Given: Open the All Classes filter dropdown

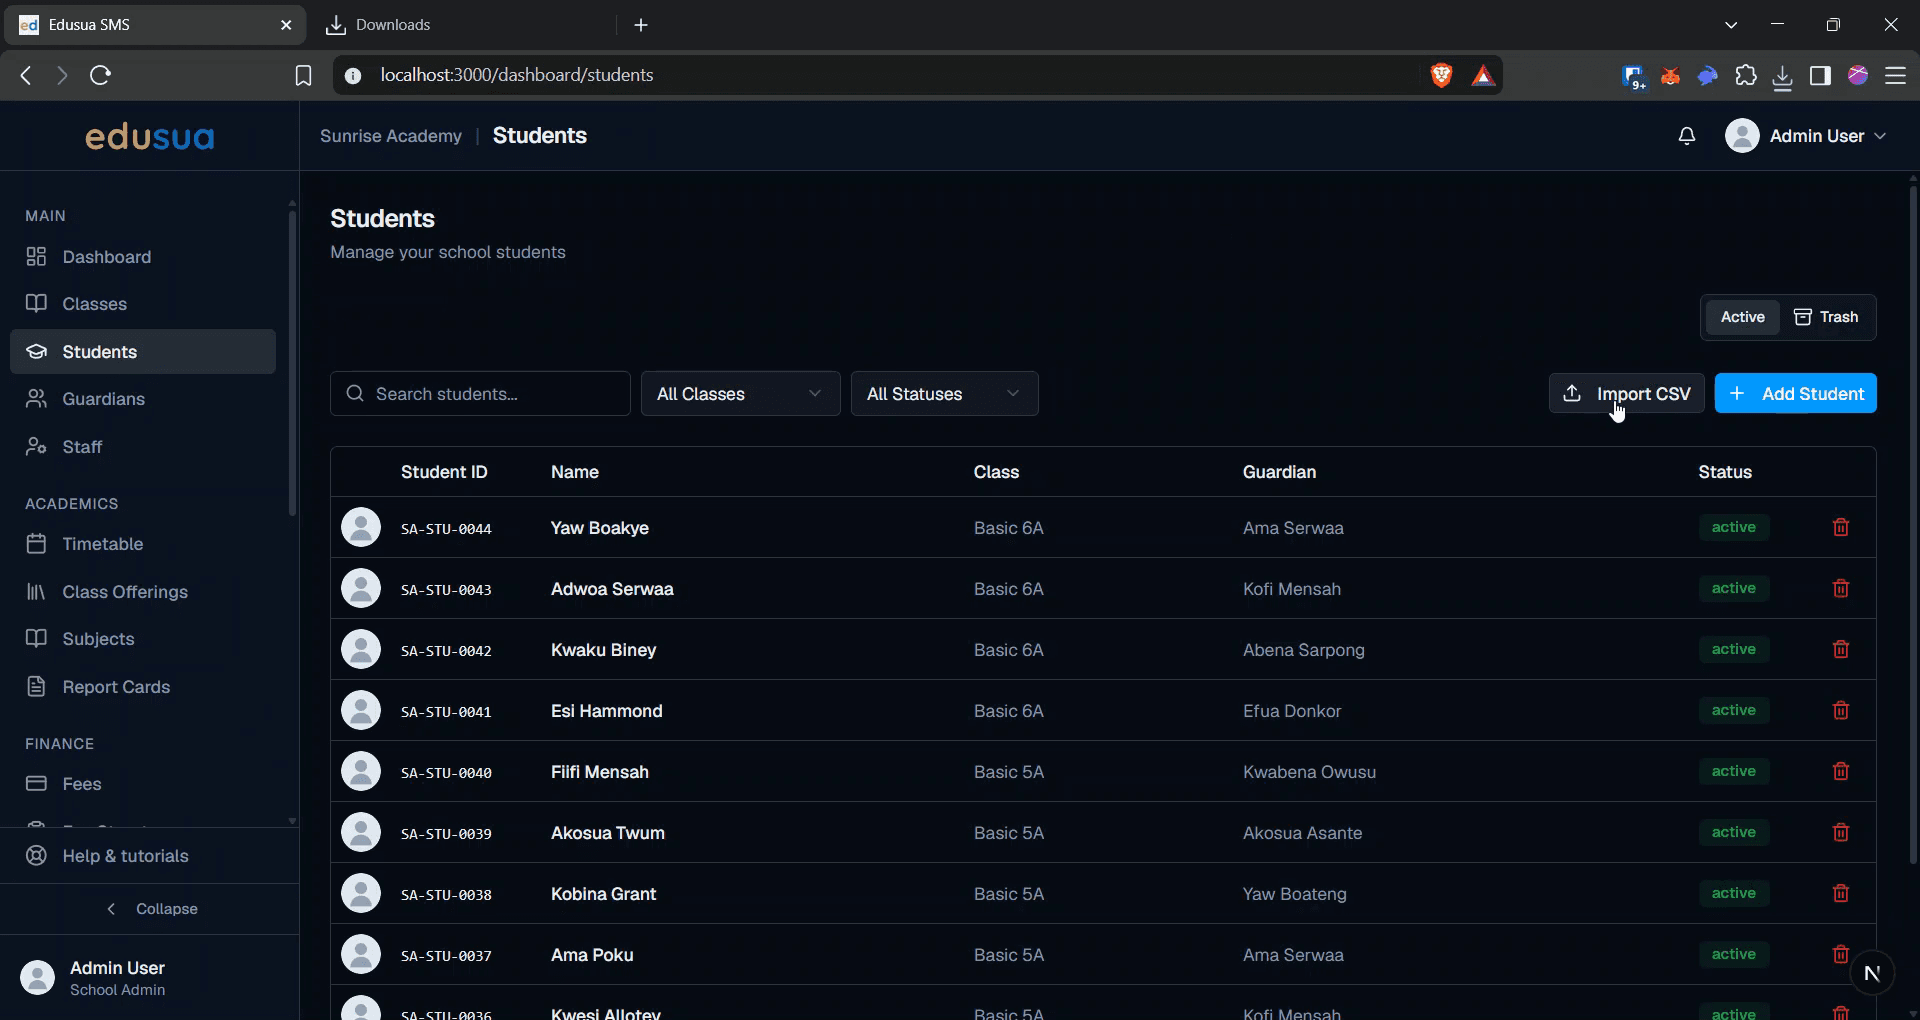Looking at the screenshot, I should pos(740,394).
